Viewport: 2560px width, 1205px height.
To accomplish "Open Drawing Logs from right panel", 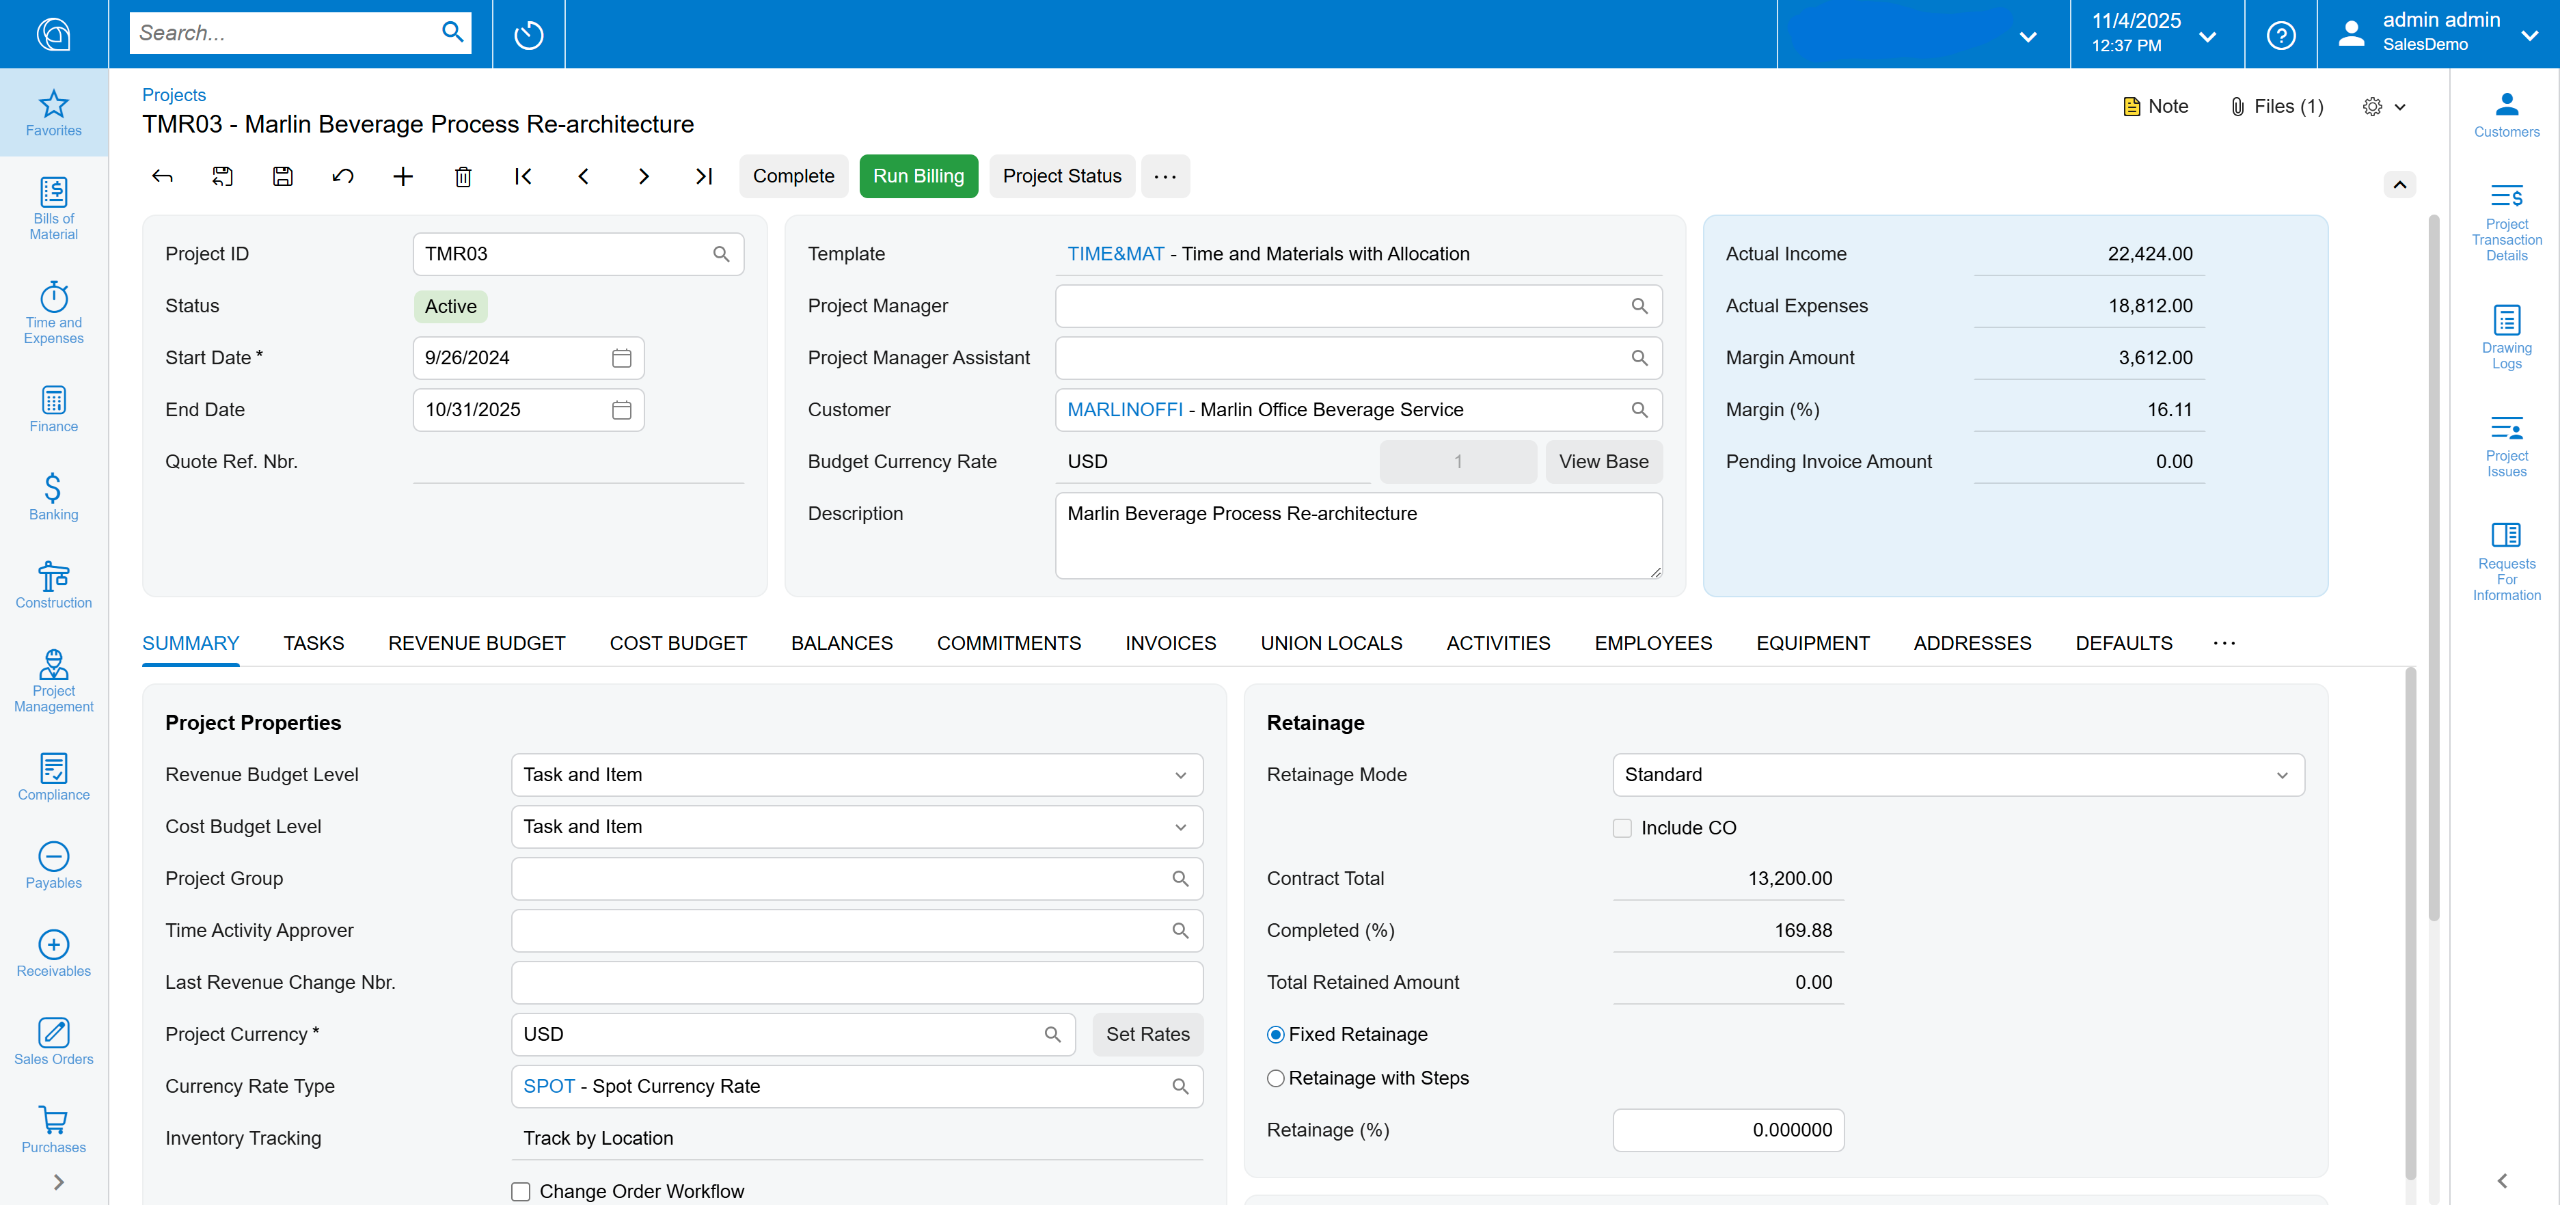I will coord(2506,337).
